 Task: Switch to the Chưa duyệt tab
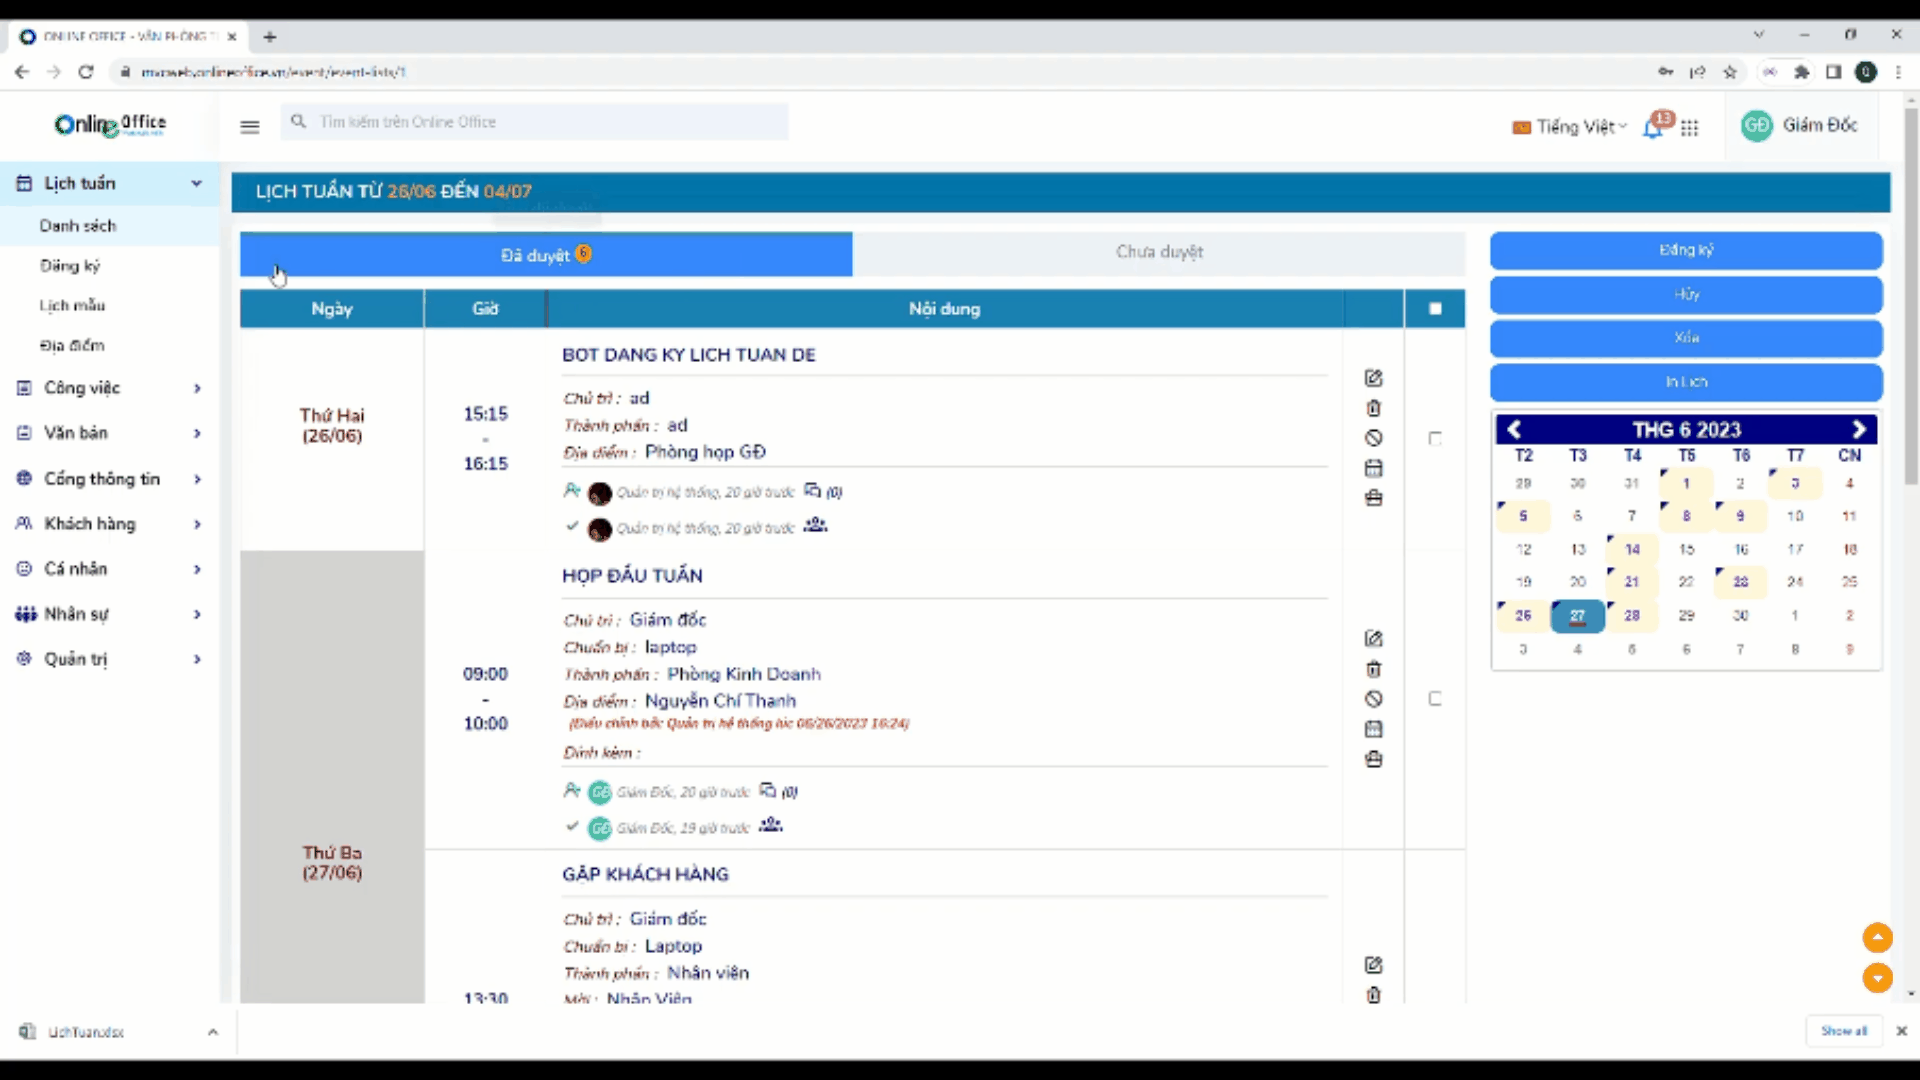coord(1158,252)
